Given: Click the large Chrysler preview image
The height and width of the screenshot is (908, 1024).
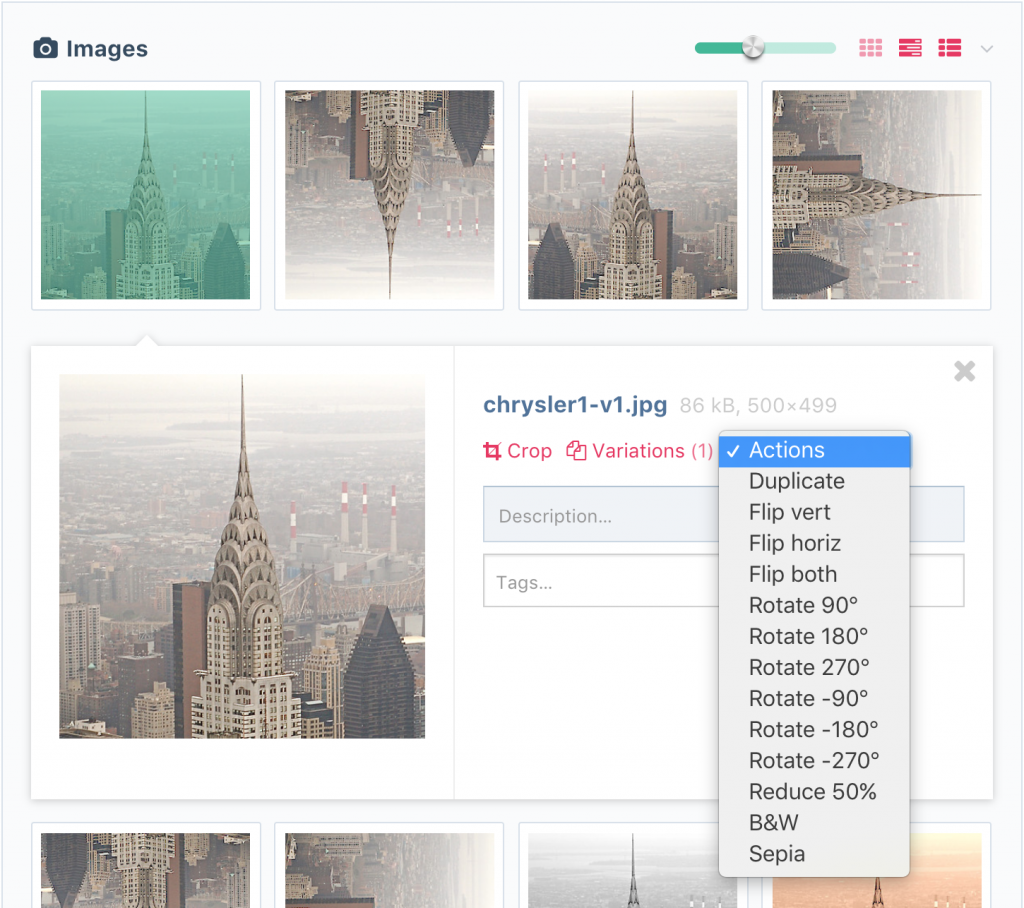Looking at the screenshot, I should click(242, 557).
